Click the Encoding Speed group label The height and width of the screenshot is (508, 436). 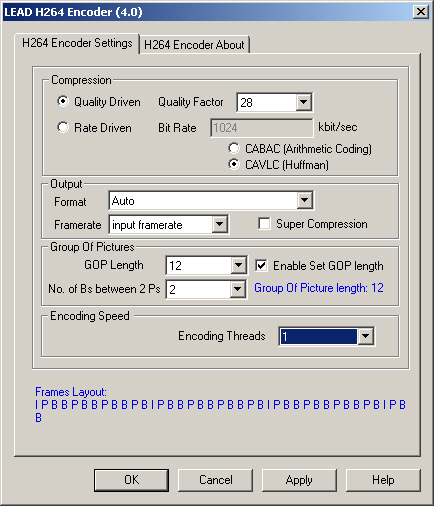coord(90,316)
